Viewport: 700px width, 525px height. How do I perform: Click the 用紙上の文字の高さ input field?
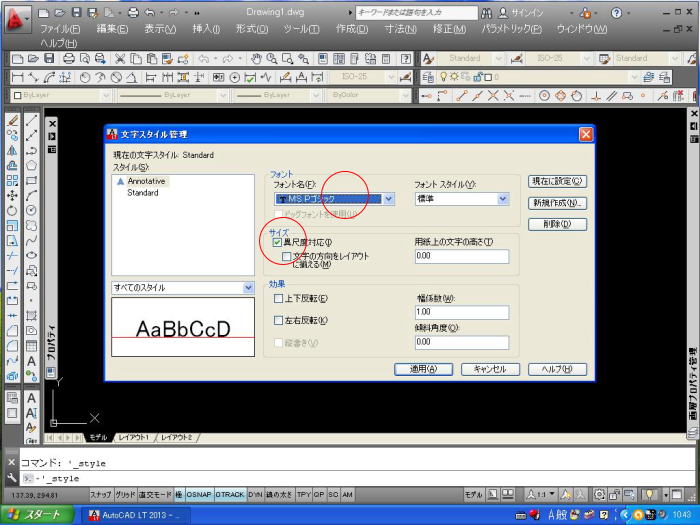(462, 256)
